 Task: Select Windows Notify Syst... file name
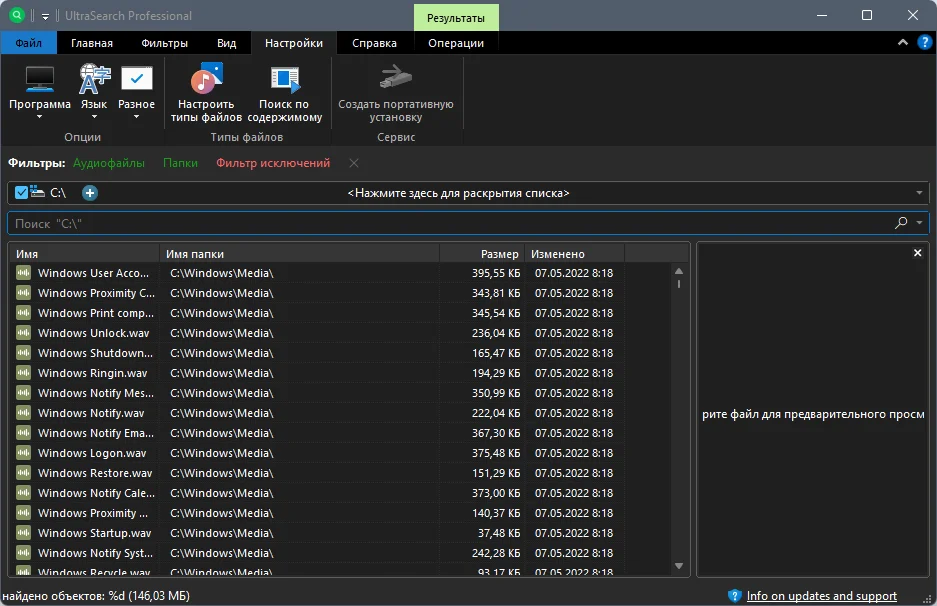click(x=95, y=553)
